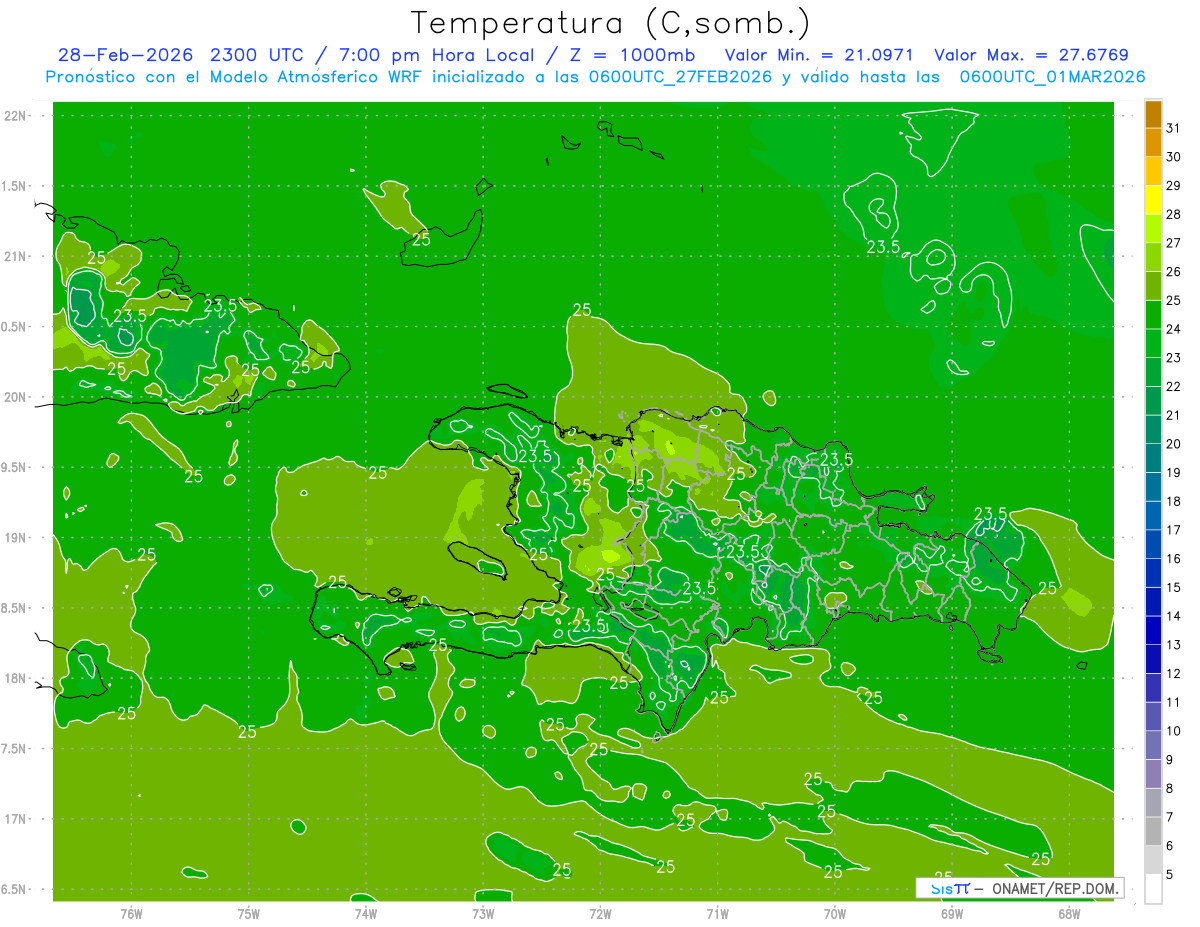Screen dimensions: 1200x927
Task: Click the '22N' latitude axis label
Action: coord(15,116)
